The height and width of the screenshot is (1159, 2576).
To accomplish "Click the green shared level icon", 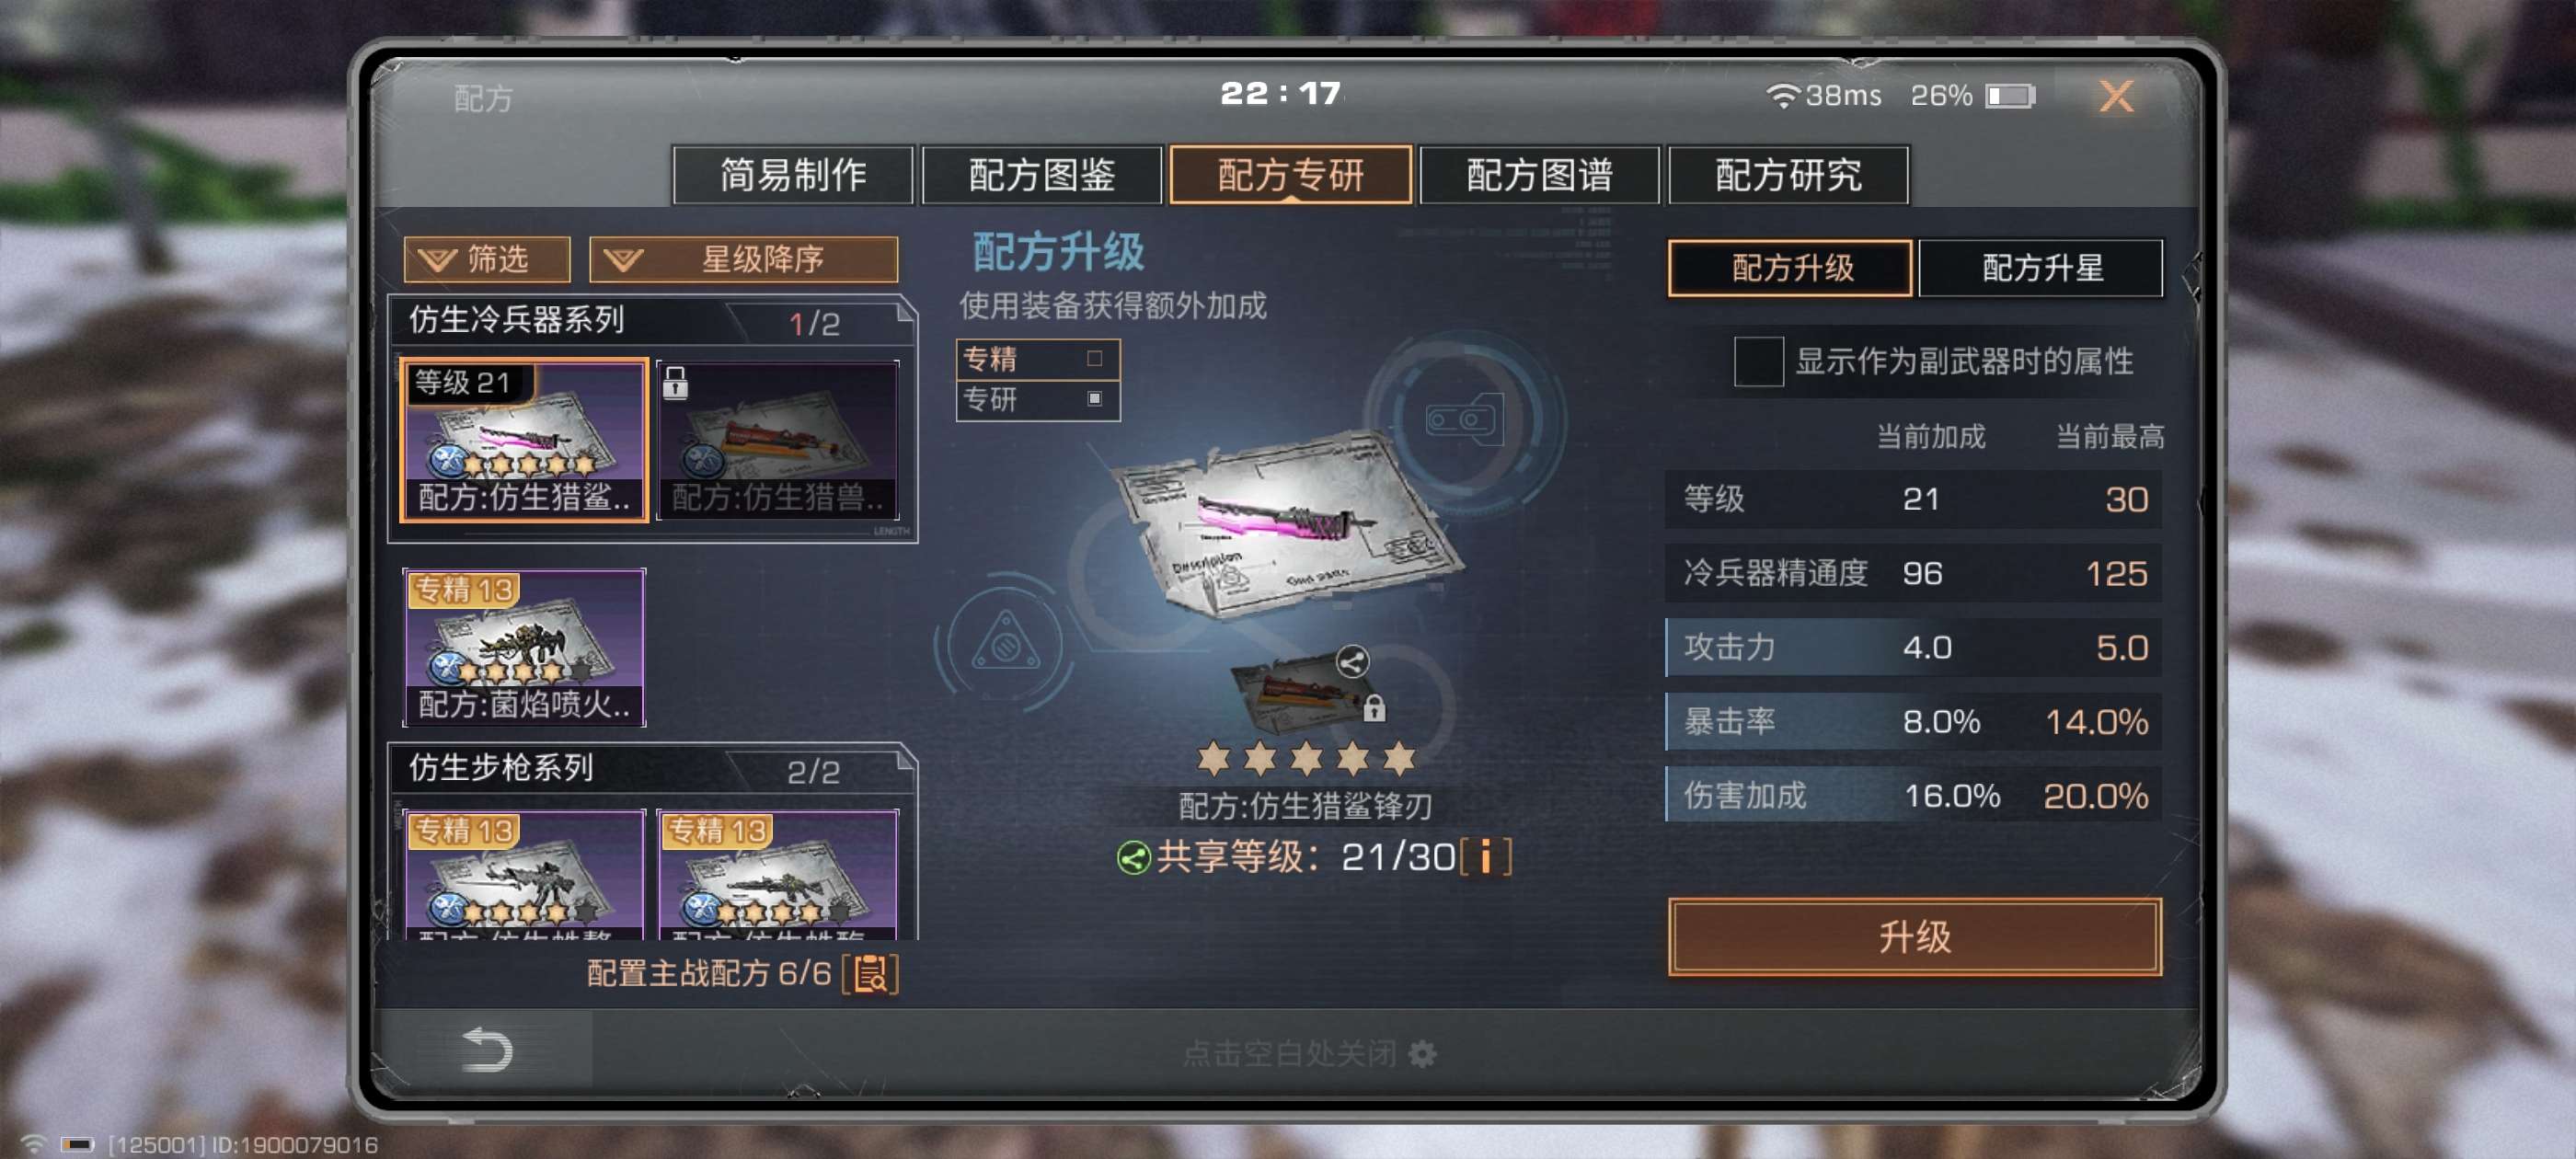I will click(1133, 858).
